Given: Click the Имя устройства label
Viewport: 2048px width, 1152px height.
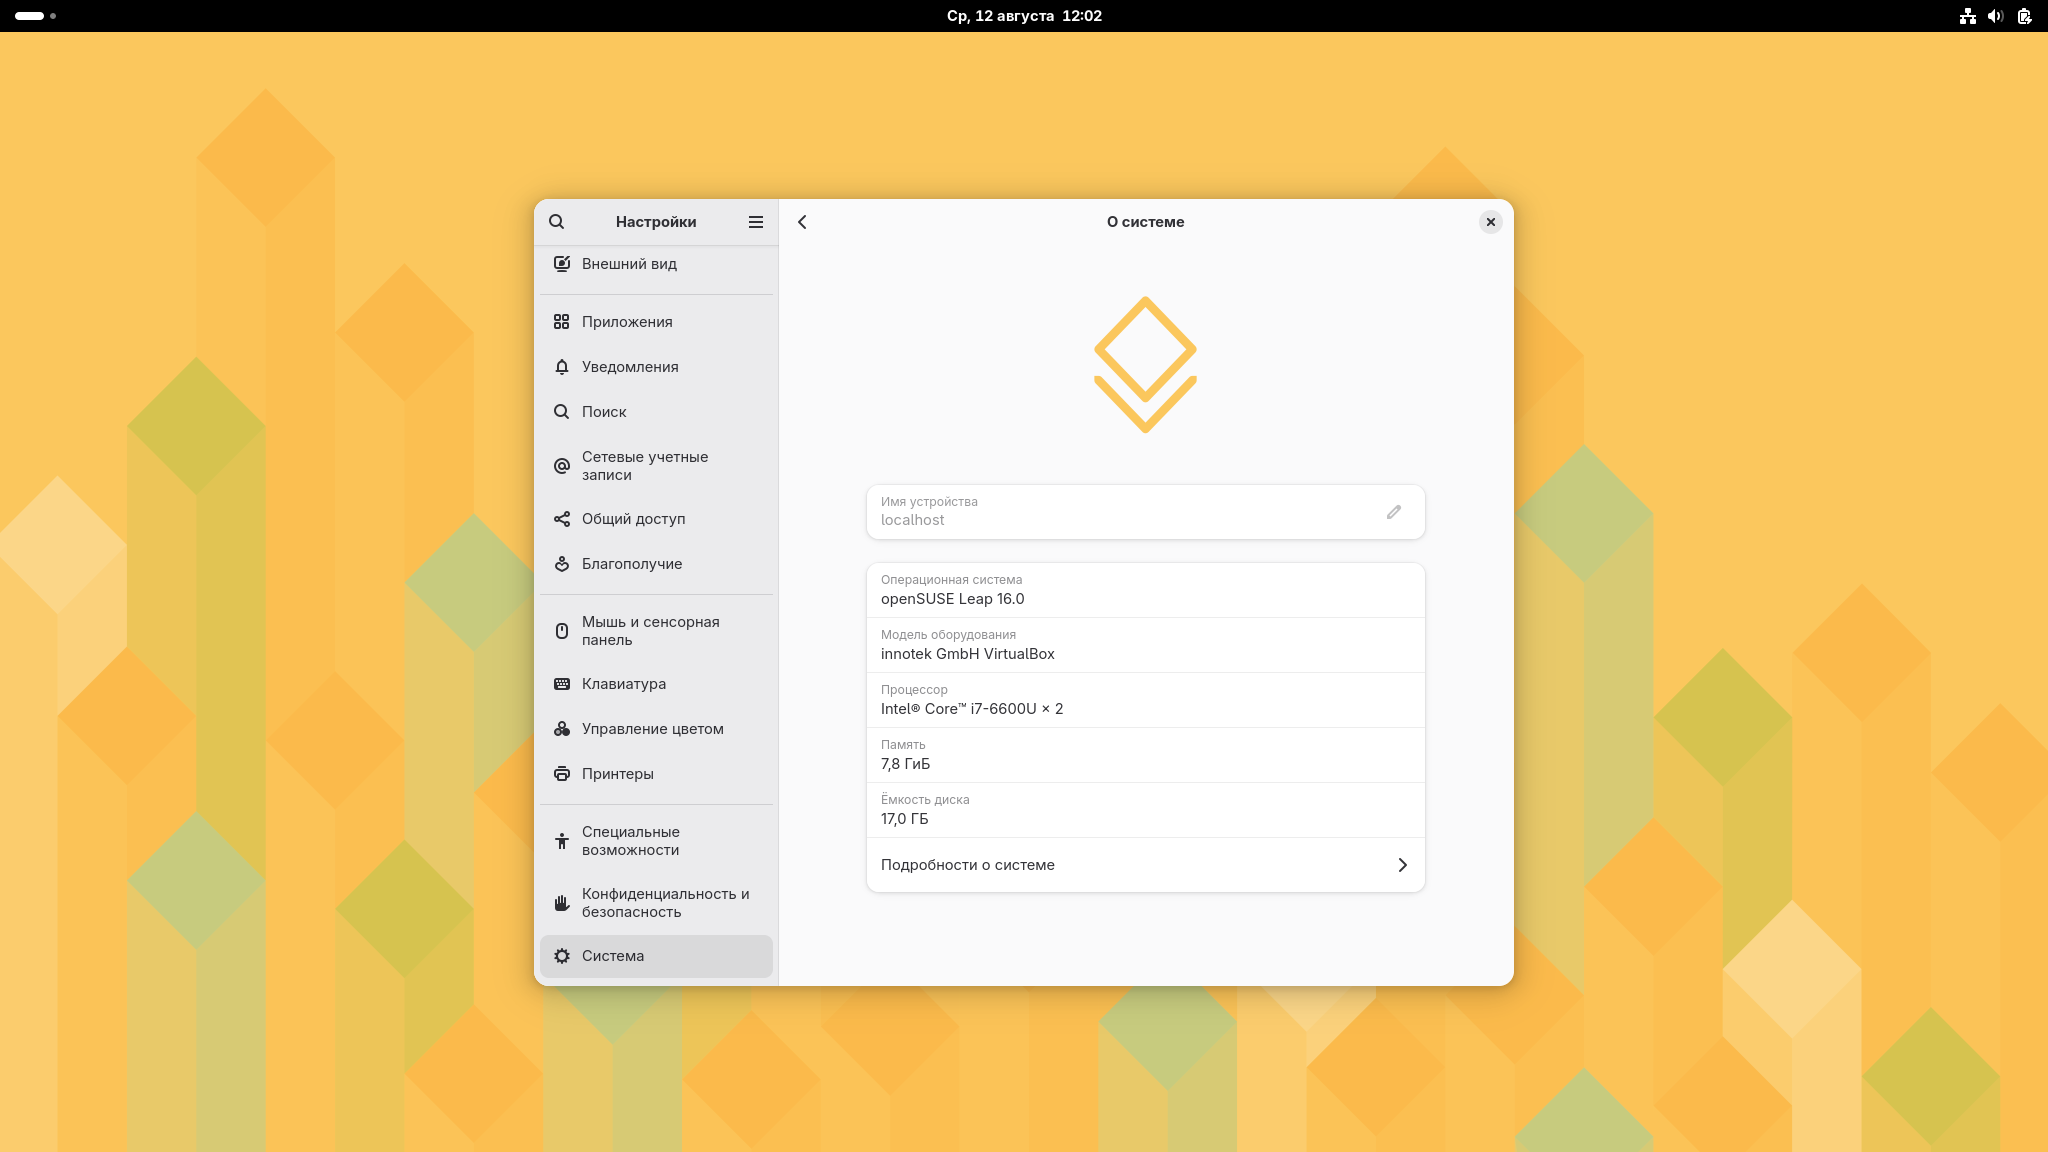Looking at the screenshot, I should [x=929, y=502].
